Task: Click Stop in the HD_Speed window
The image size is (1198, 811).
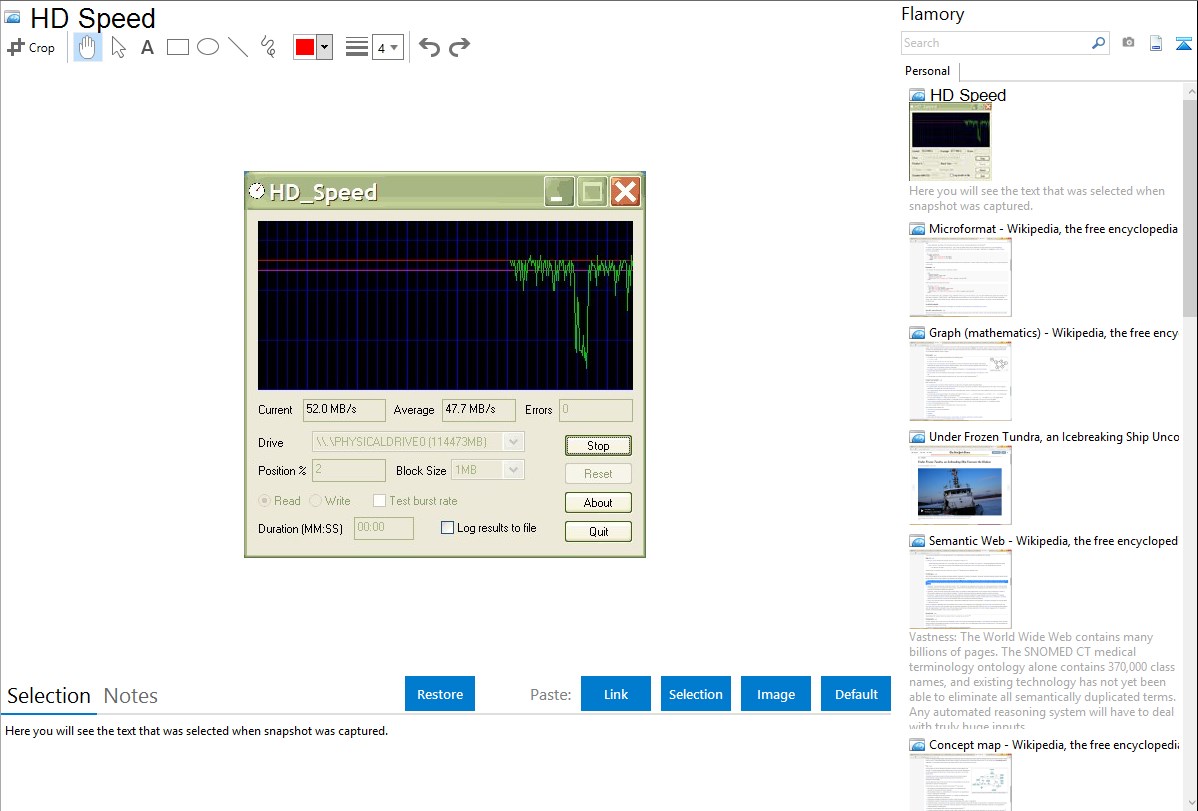Action: (598, 446)
